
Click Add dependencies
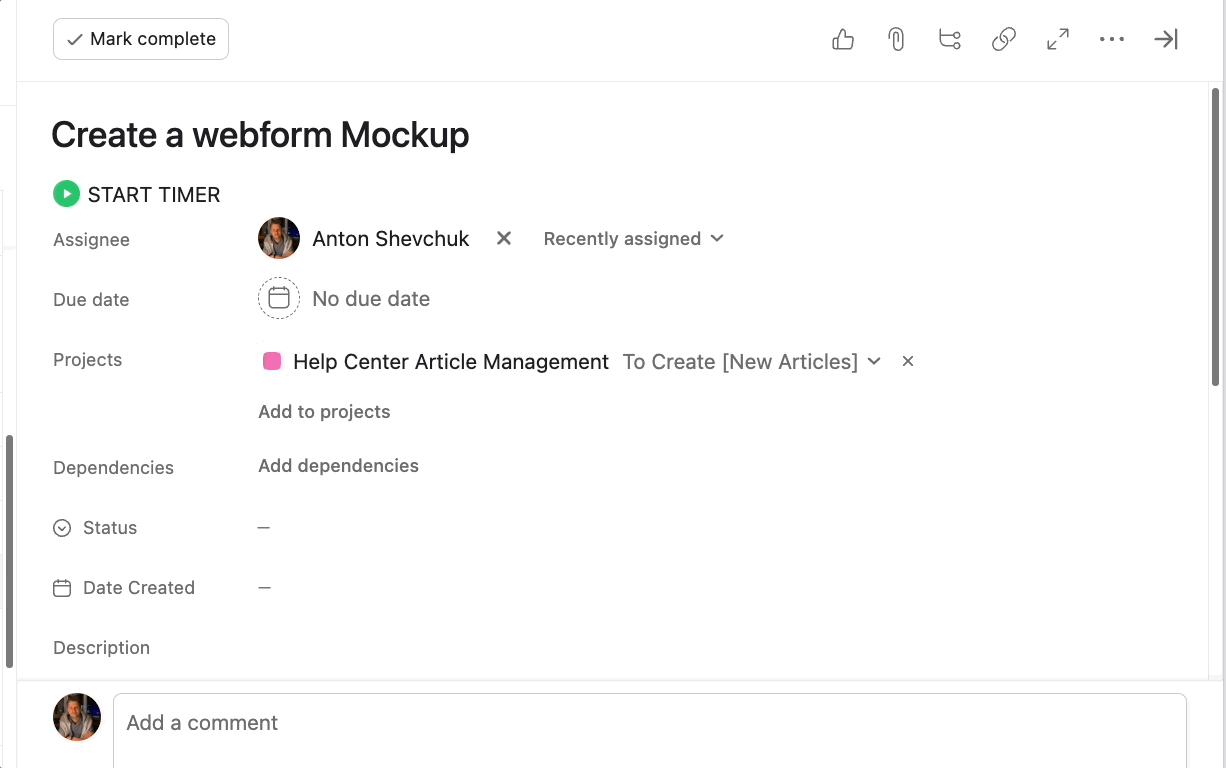pos(338,466)
